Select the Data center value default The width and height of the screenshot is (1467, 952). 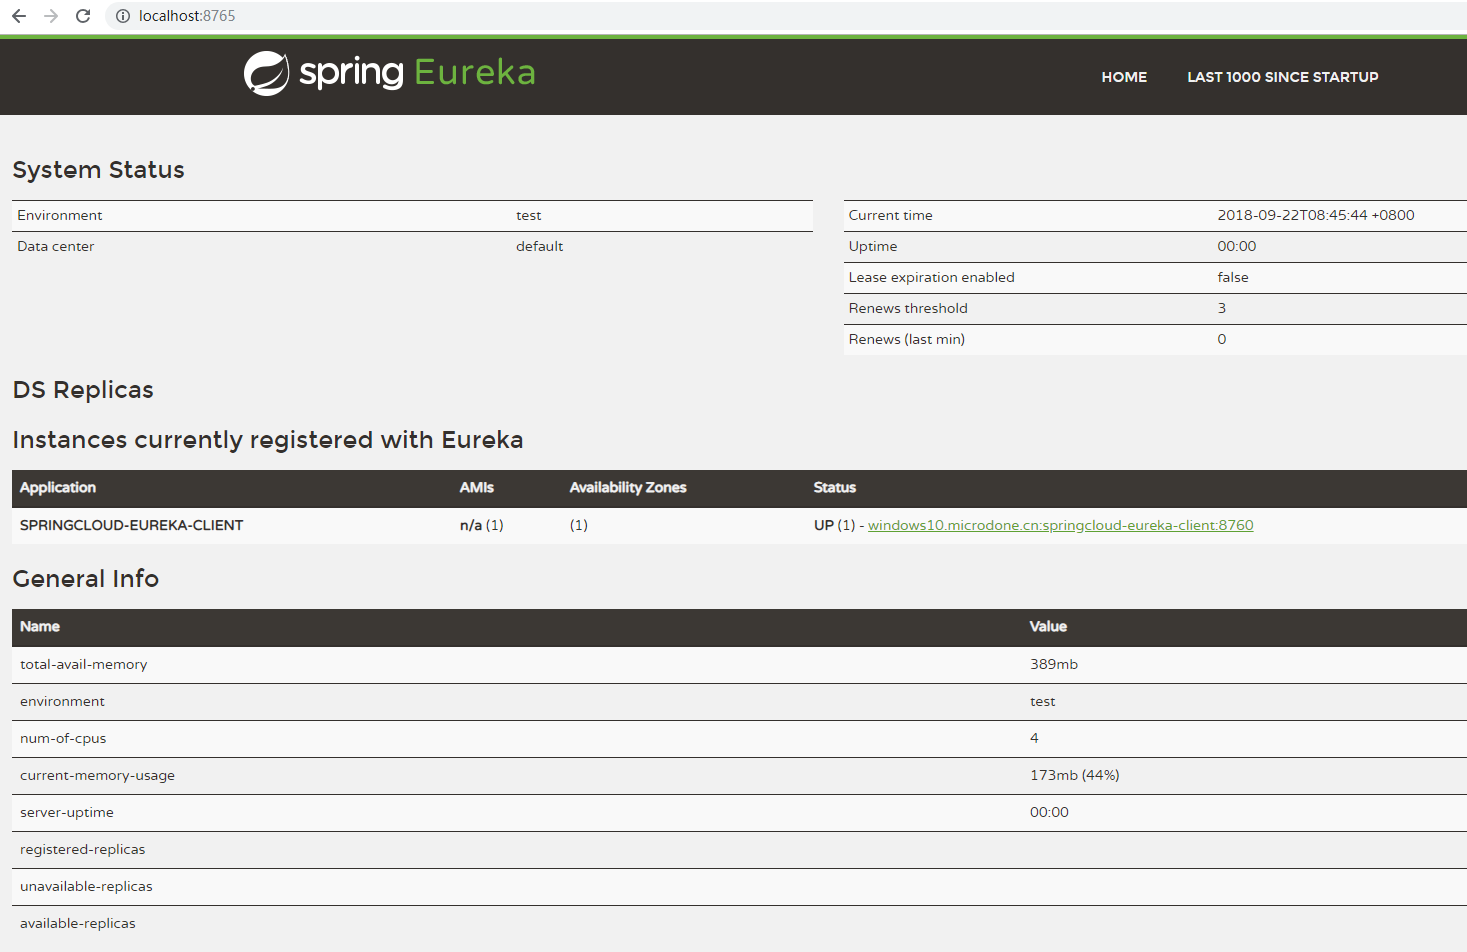click(540, 246)
